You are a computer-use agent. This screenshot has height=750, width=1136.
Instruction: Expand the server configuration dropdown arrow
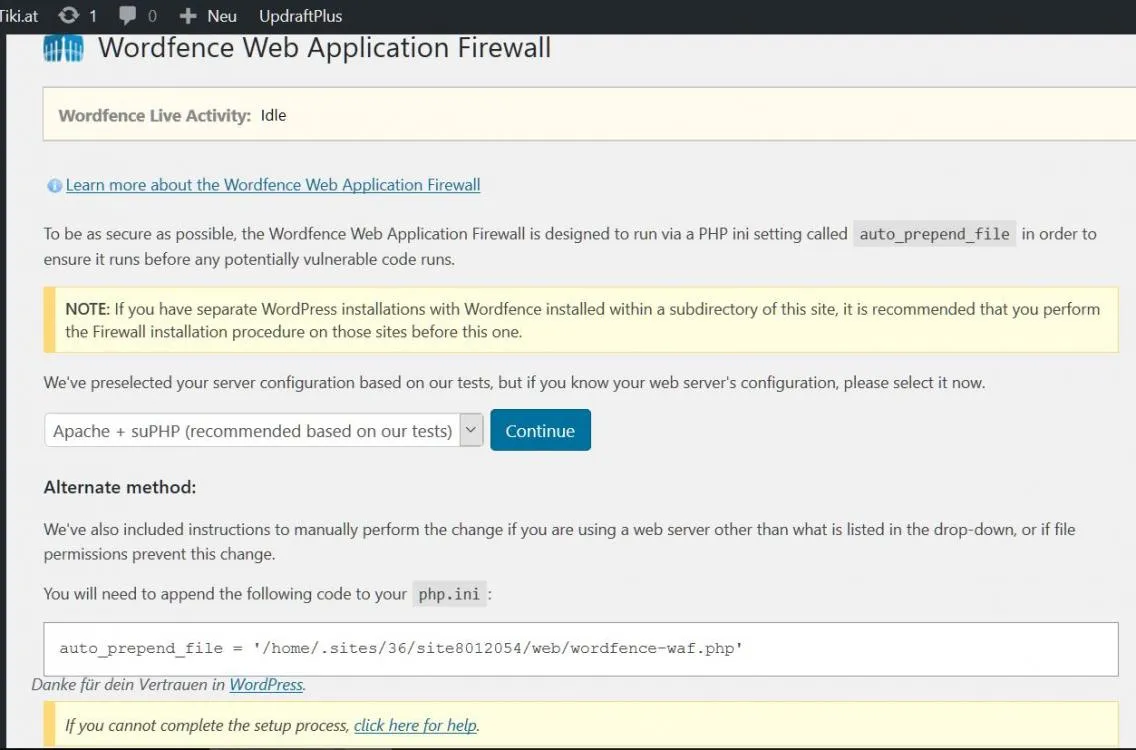(471, 430)
